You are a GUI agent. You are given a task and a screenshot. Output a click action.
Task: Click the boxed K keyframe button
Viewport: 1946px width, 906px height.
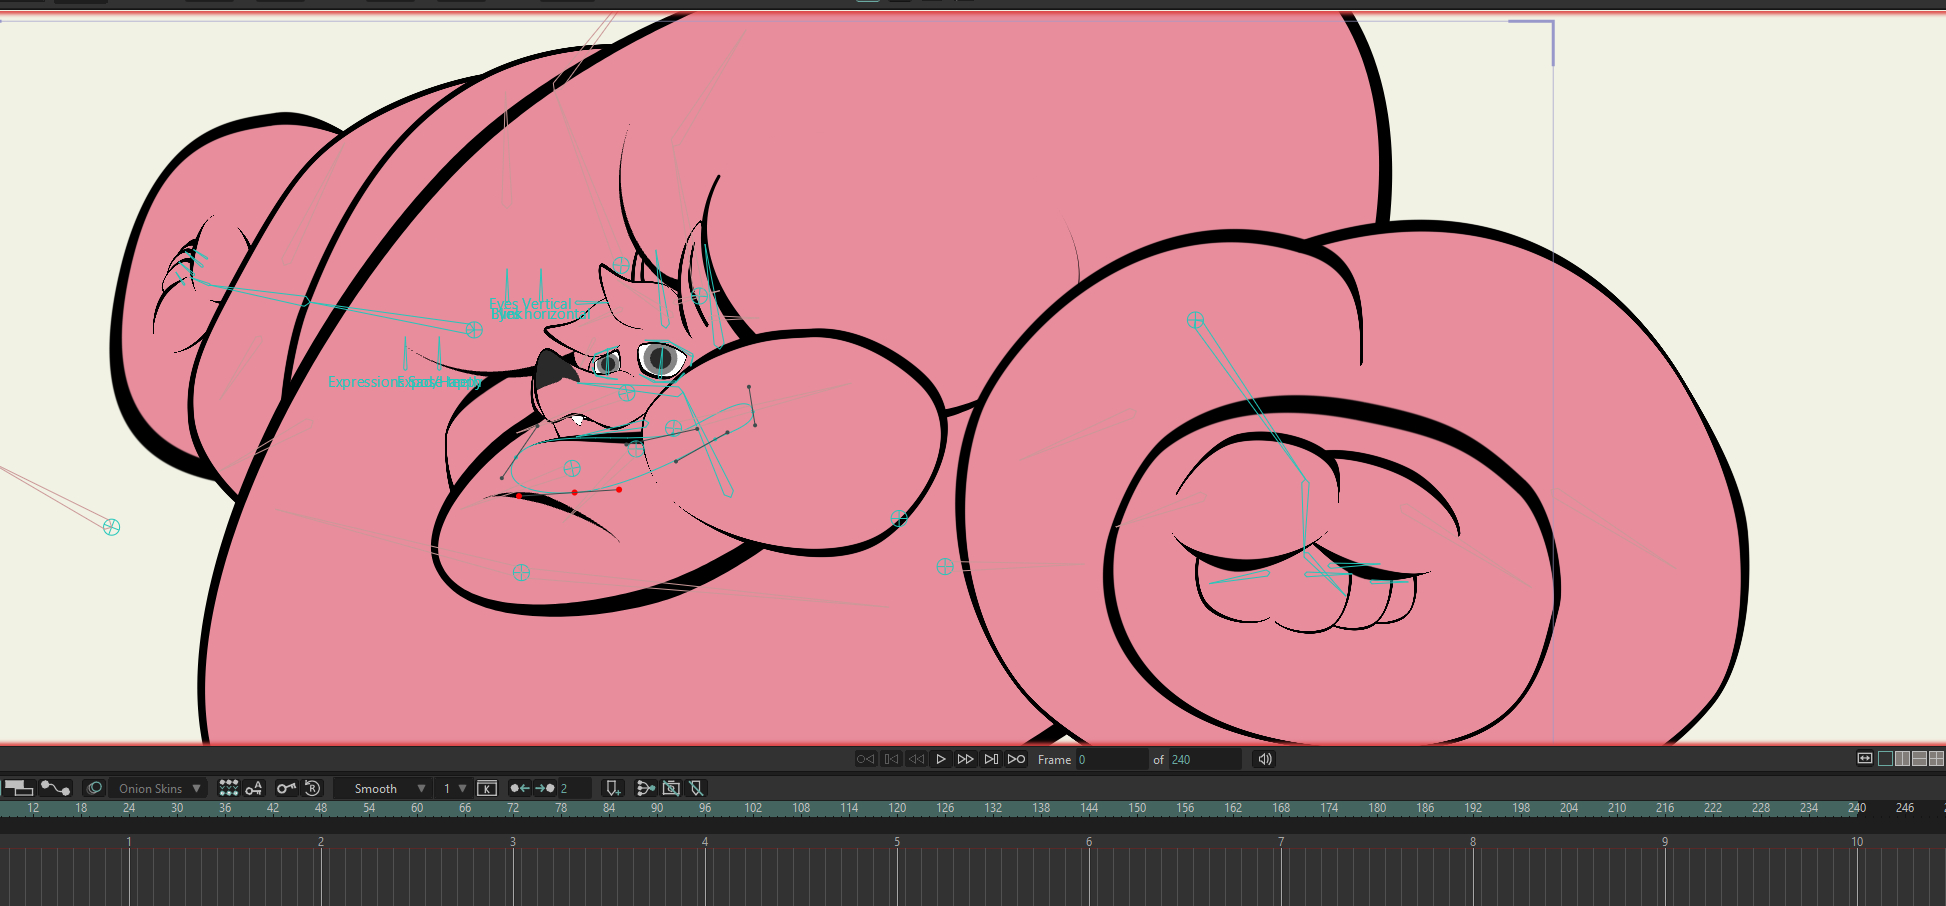487,789
